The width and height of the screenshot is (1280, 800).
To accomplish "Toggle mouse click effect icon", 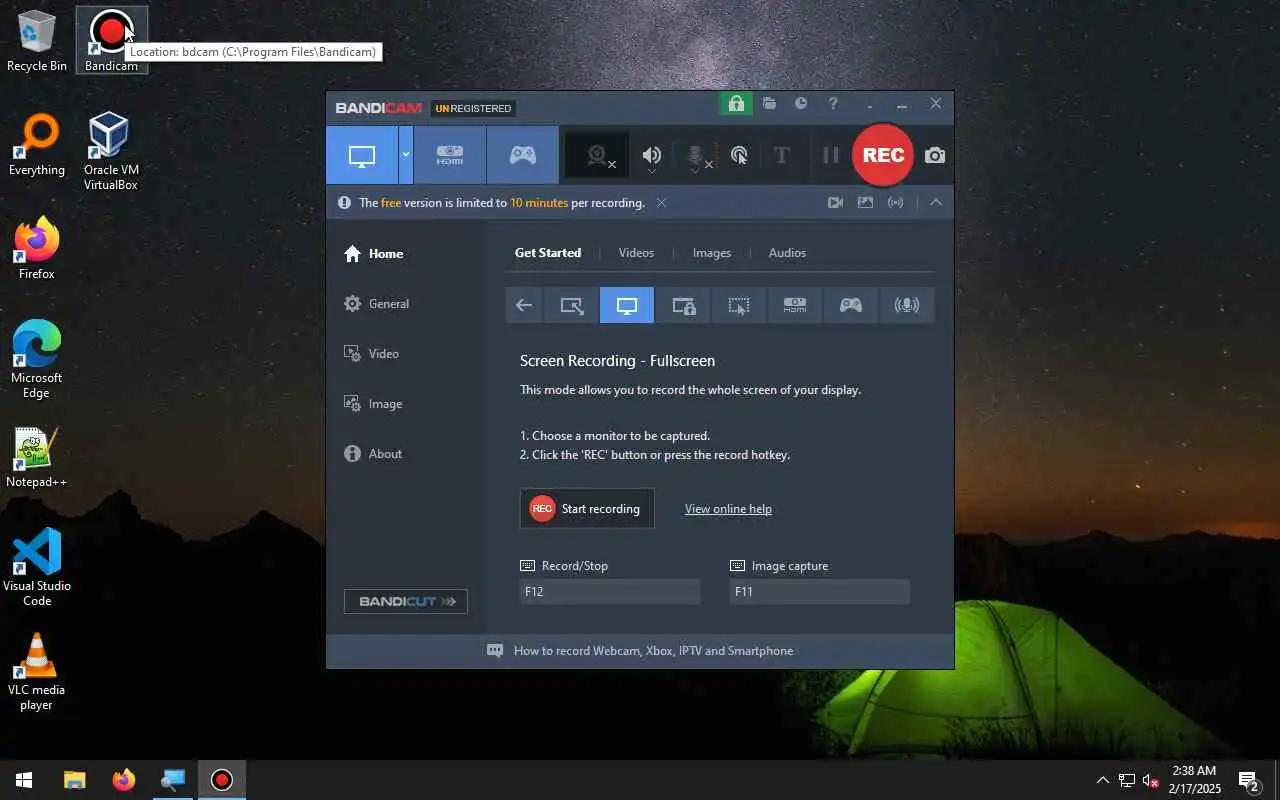I will [739, 155].
